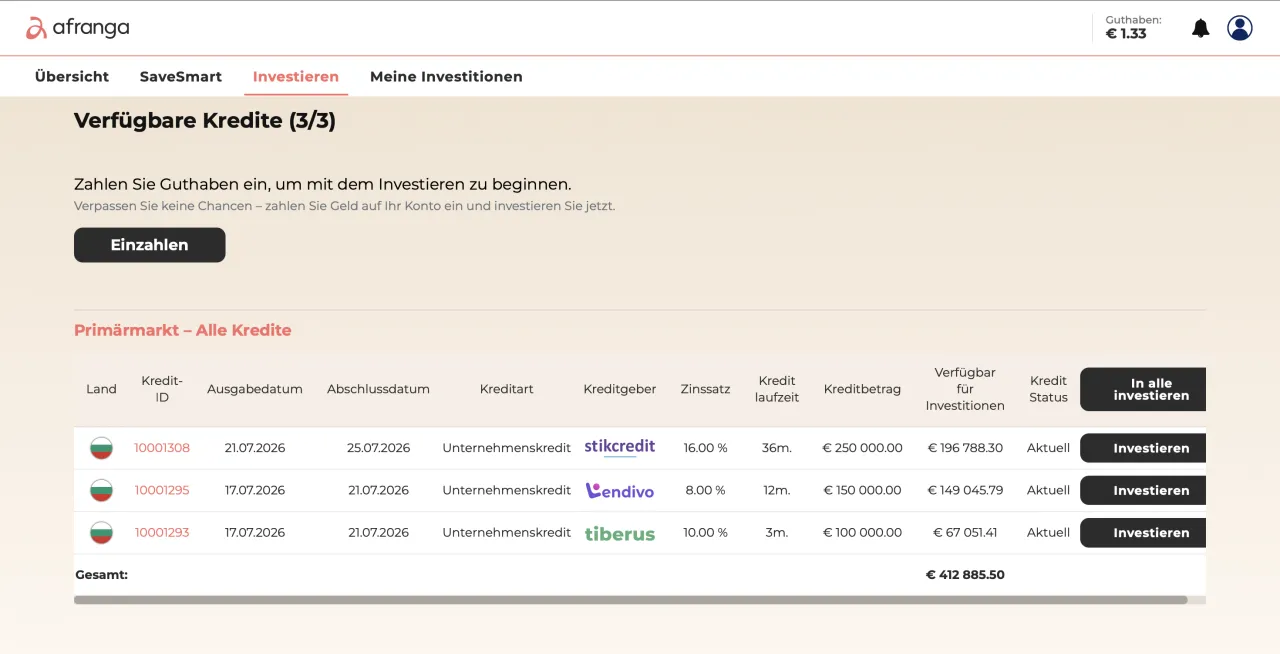Image resolution: width=1280 pixels, height=654 pixels.
Task: Click In alle investieren button
Action: [x=1143, y=389]
